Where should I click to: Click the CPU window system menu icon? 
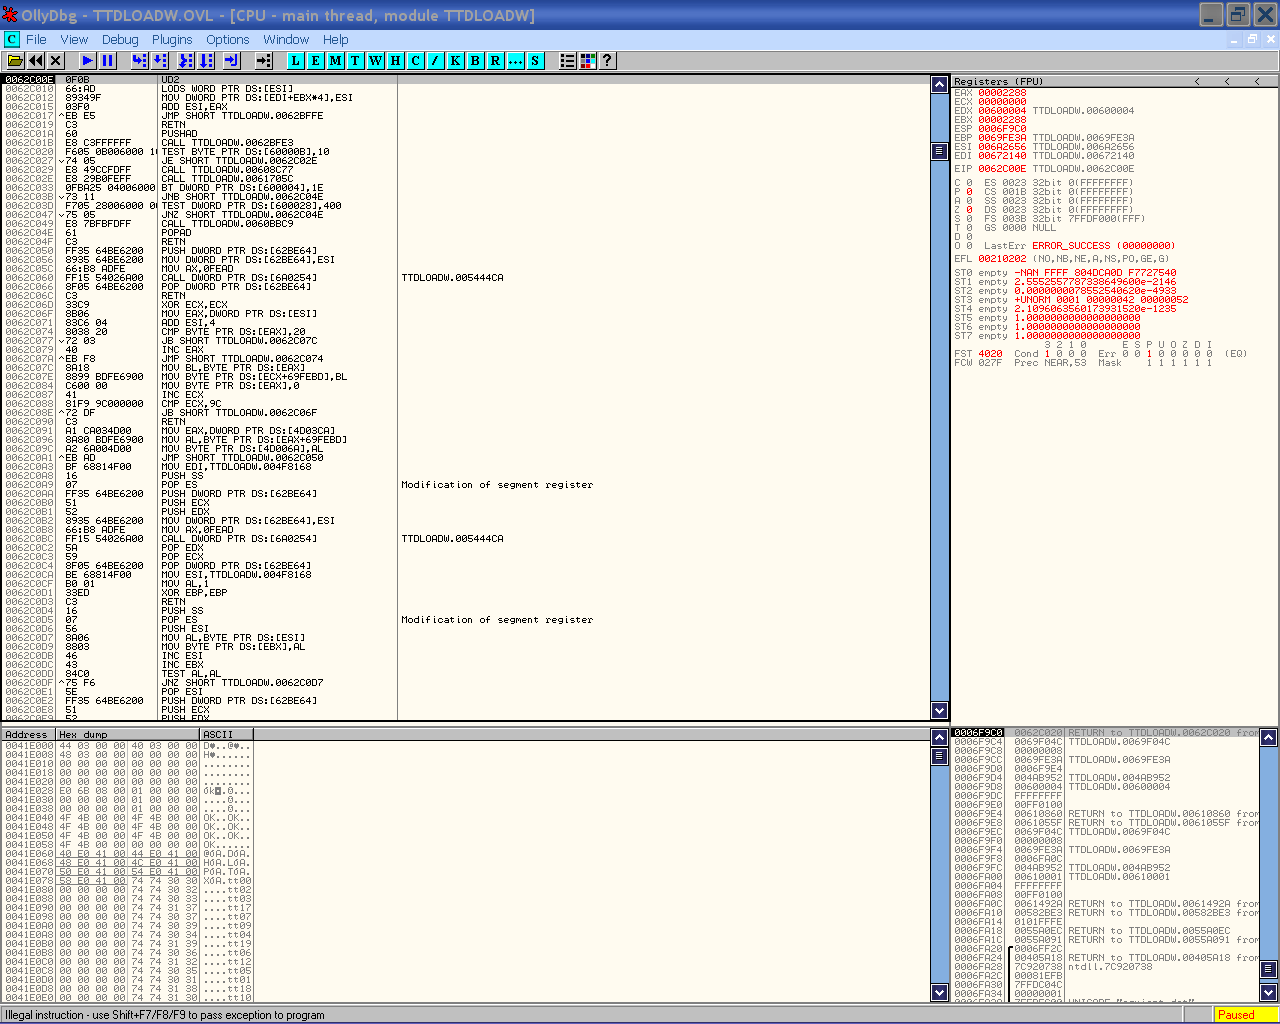click(12, 39)
